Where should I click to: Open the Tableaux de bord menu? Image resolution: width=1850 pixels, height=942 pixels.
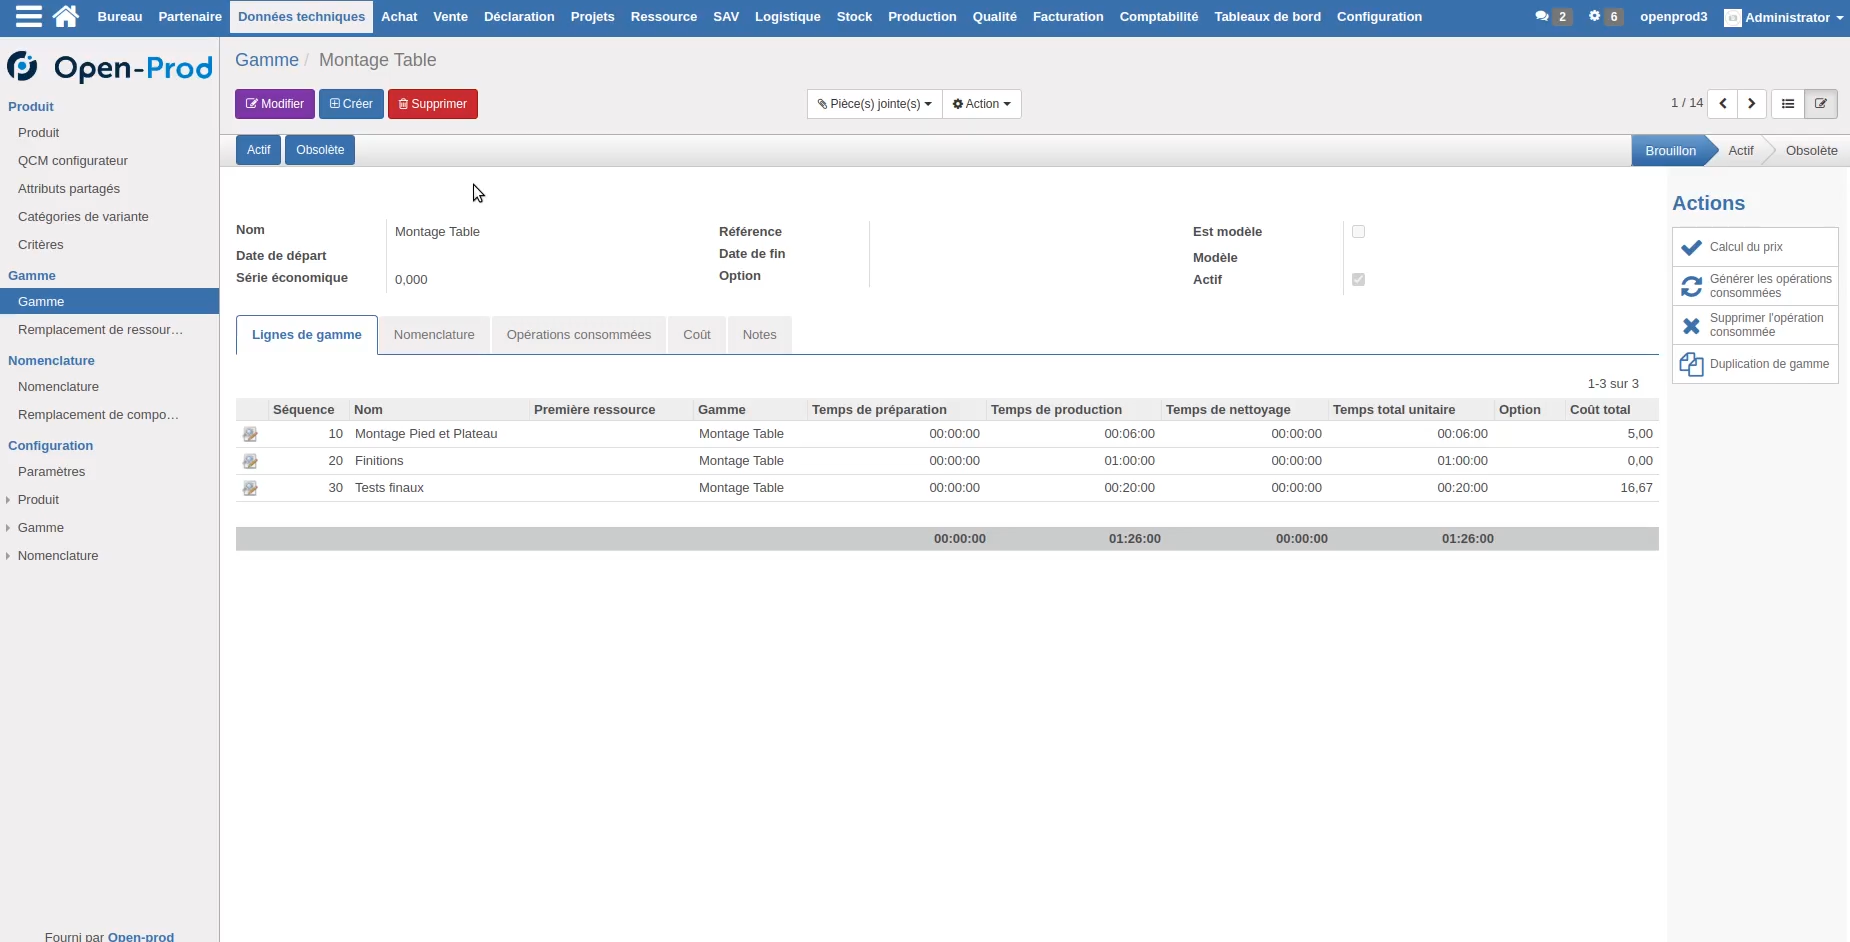click(x=1267, y=16)
